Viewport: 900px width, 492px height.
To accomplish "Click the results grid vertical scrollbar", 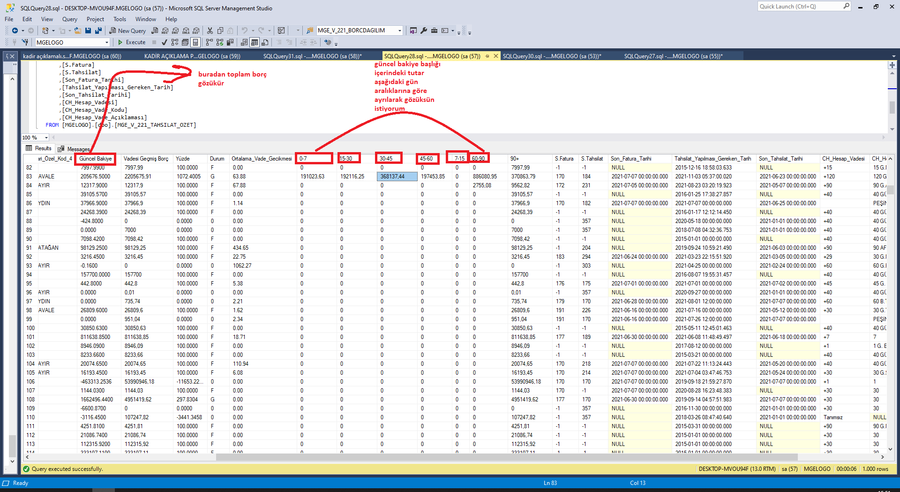I will point(890,189).
